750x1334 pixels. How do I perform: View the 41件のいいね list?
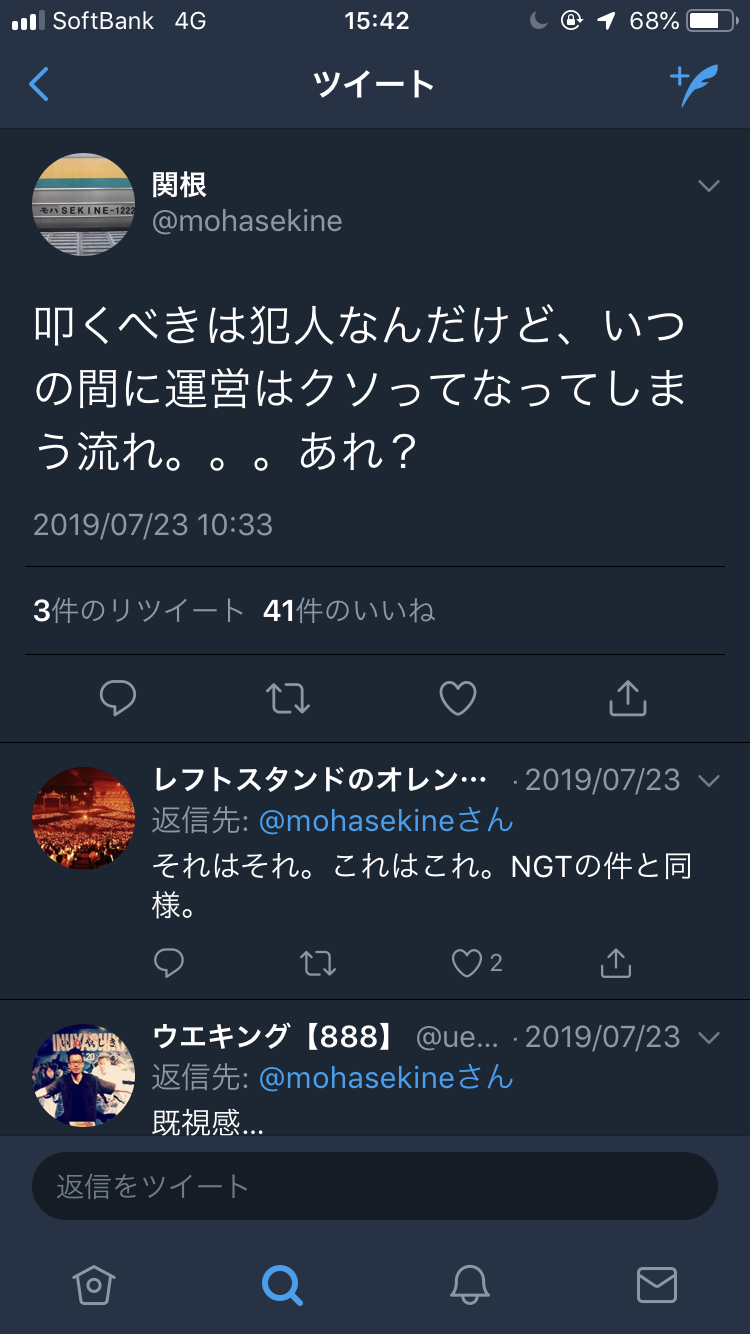[349, 611]
